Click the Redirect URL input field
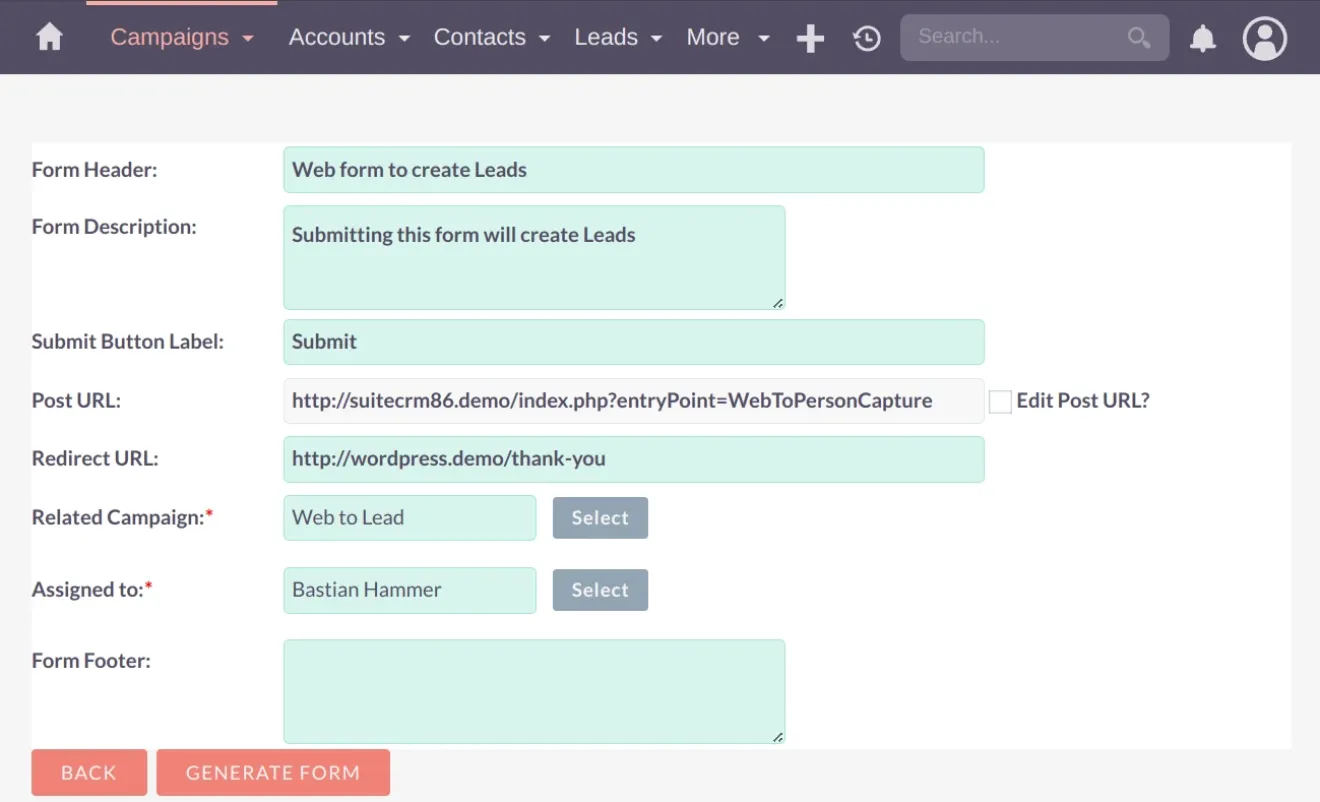Viewport: 1320px width, 802px height. (633, 459)
